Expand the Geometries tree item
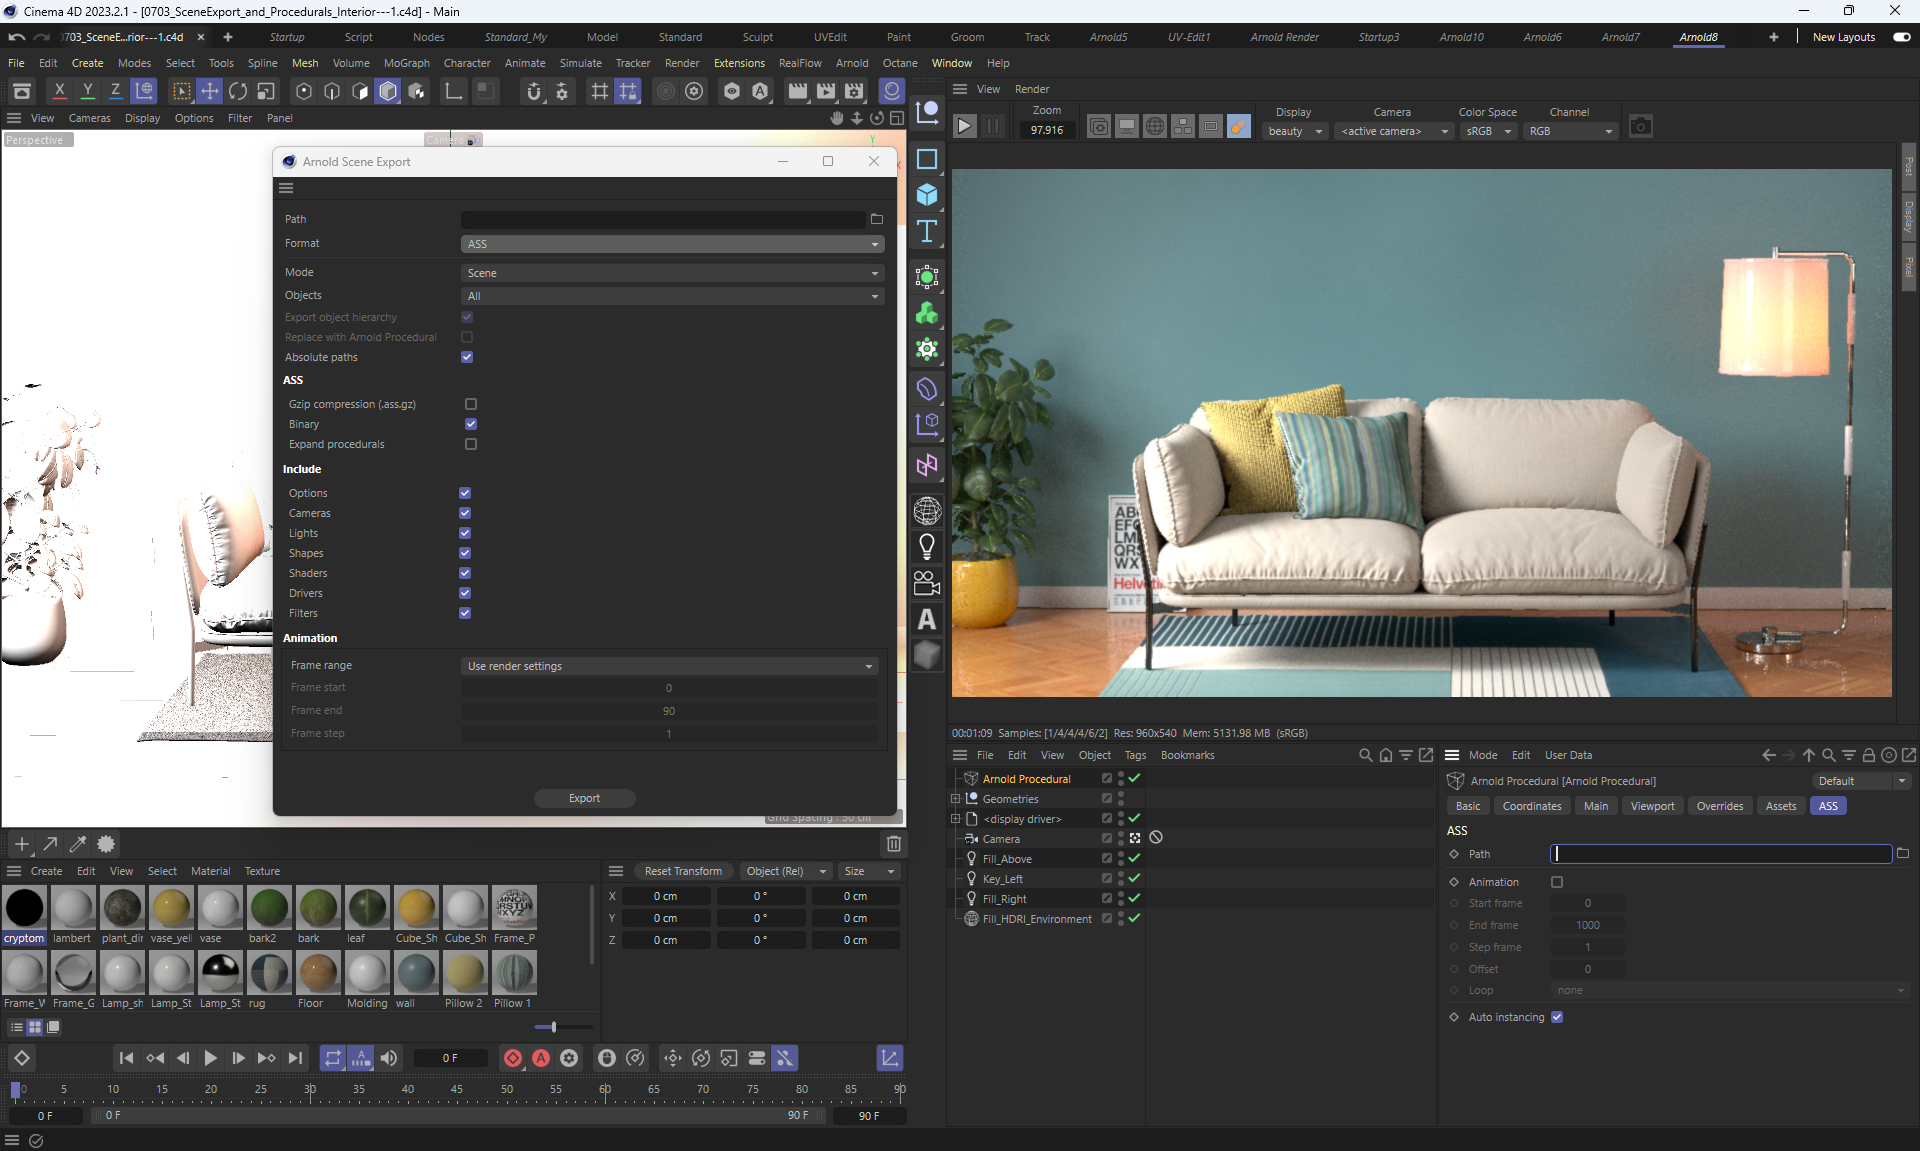1920x1151 pixels. pos(955,799)
